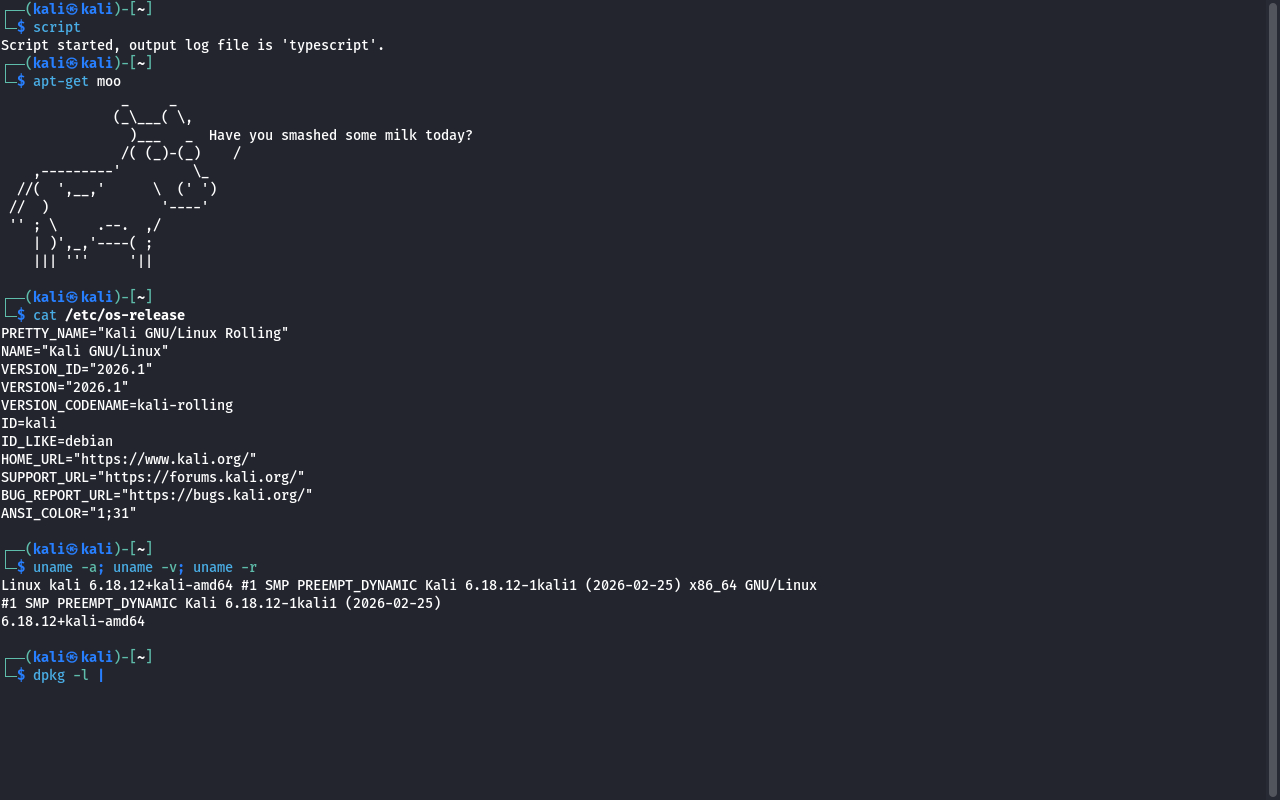This screenshot has height=800, width=1280.
Task: Click the Kali symbol in the prompt above dpkg
Action: 72,657
